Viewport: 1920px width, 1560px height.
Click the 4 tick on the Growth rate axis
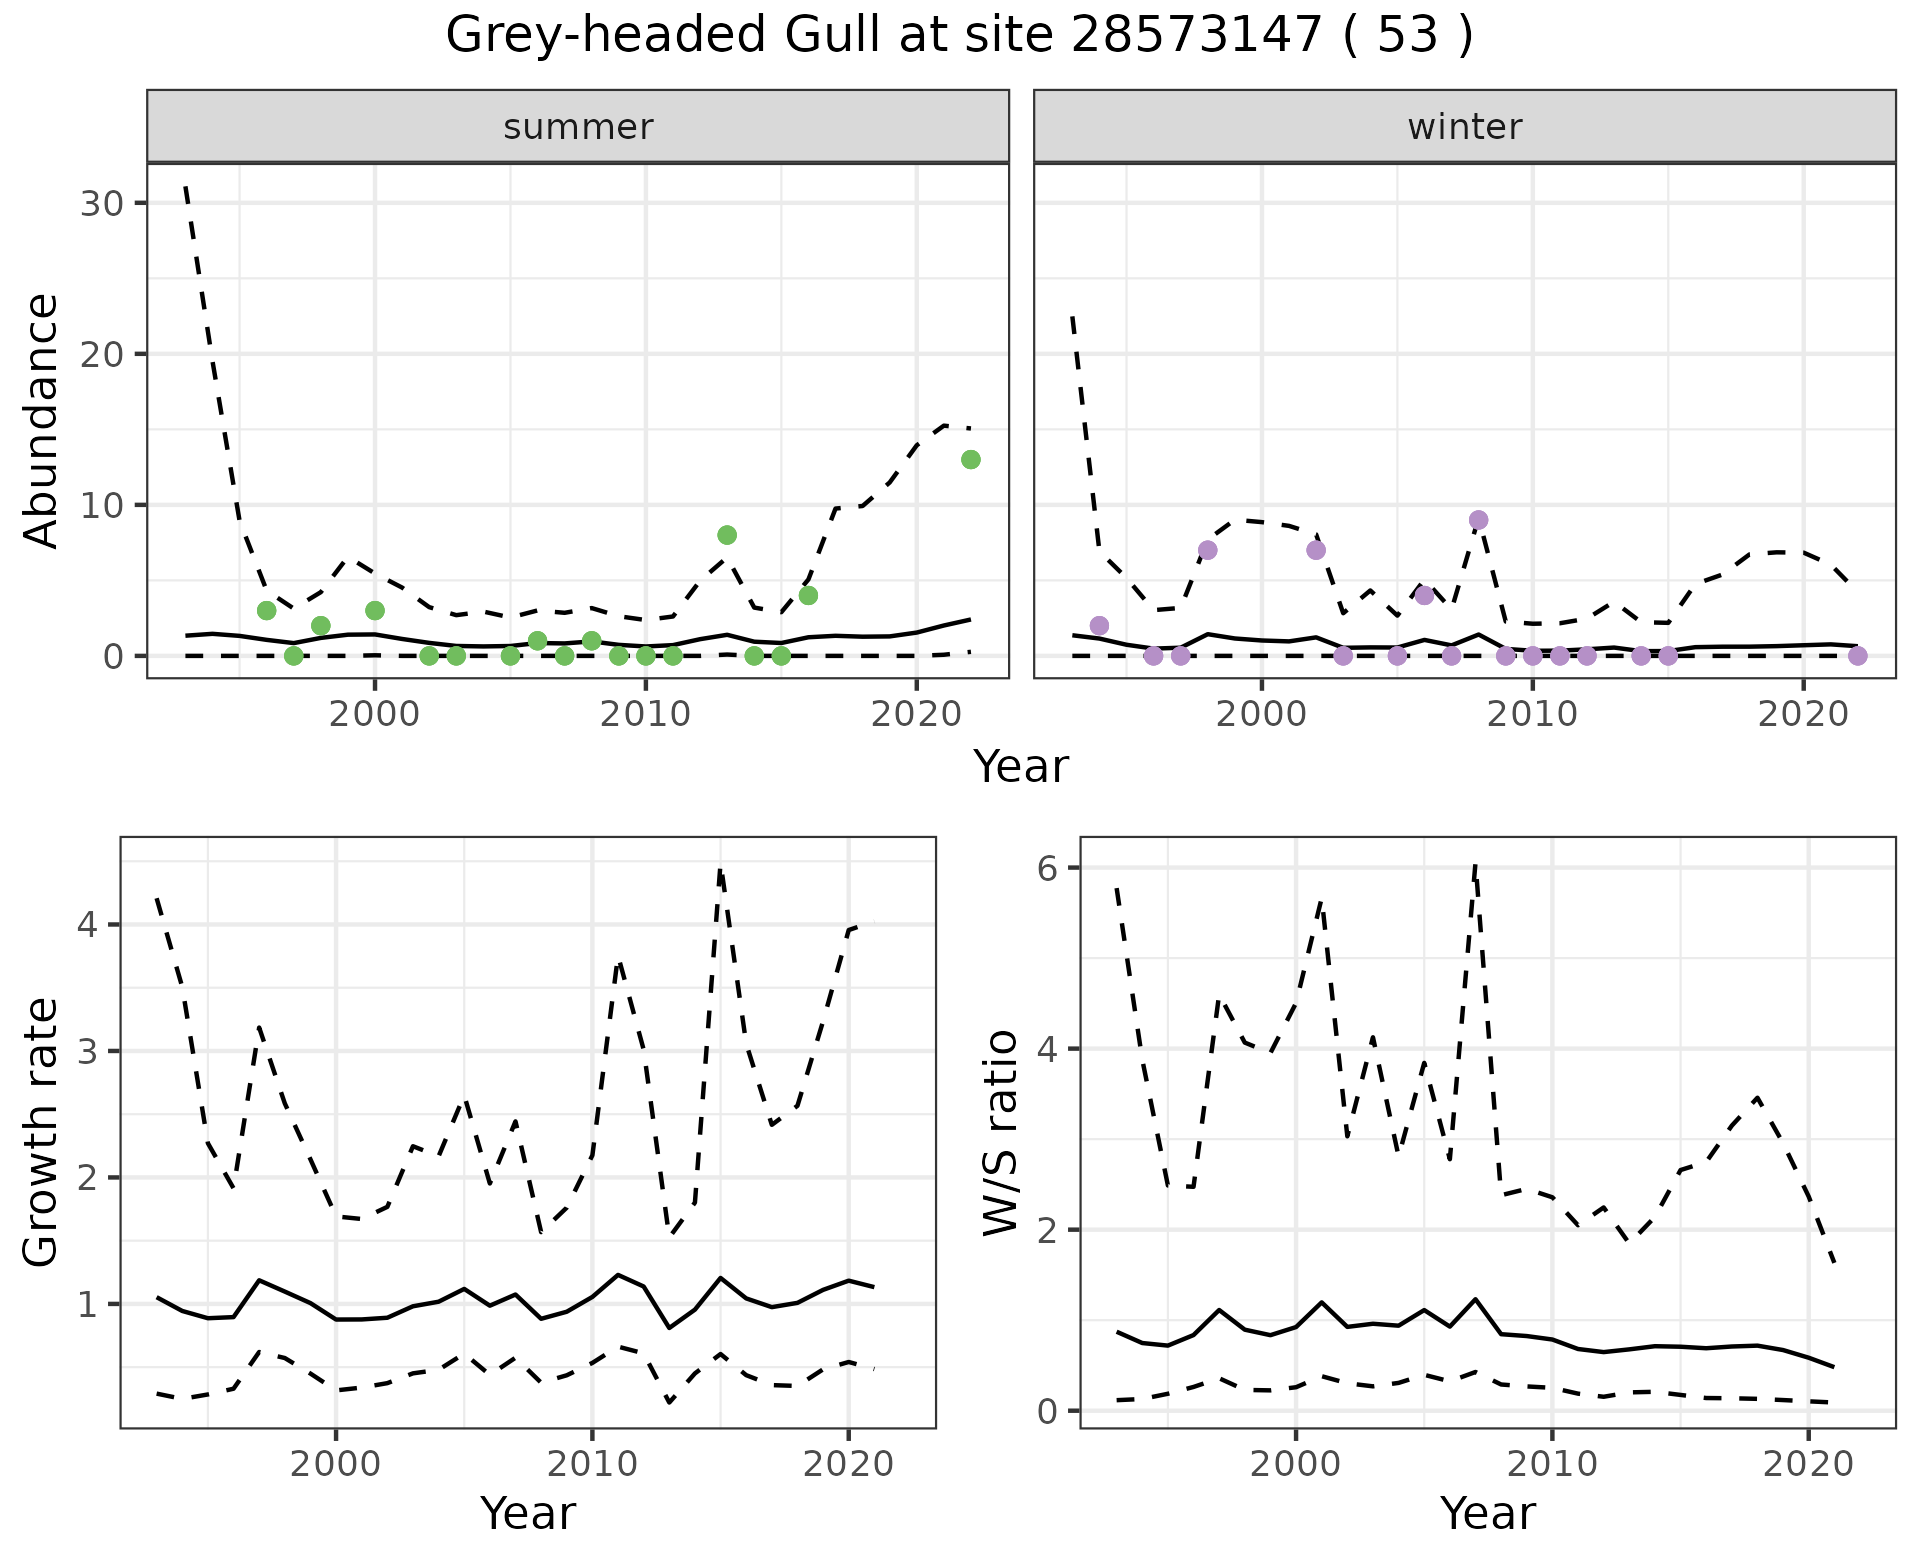[88, 924]
